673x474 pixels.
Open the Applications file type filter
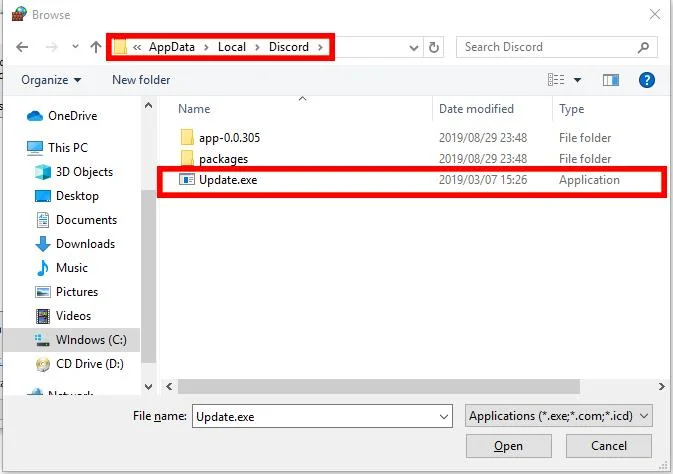click(x=558, y=416)
